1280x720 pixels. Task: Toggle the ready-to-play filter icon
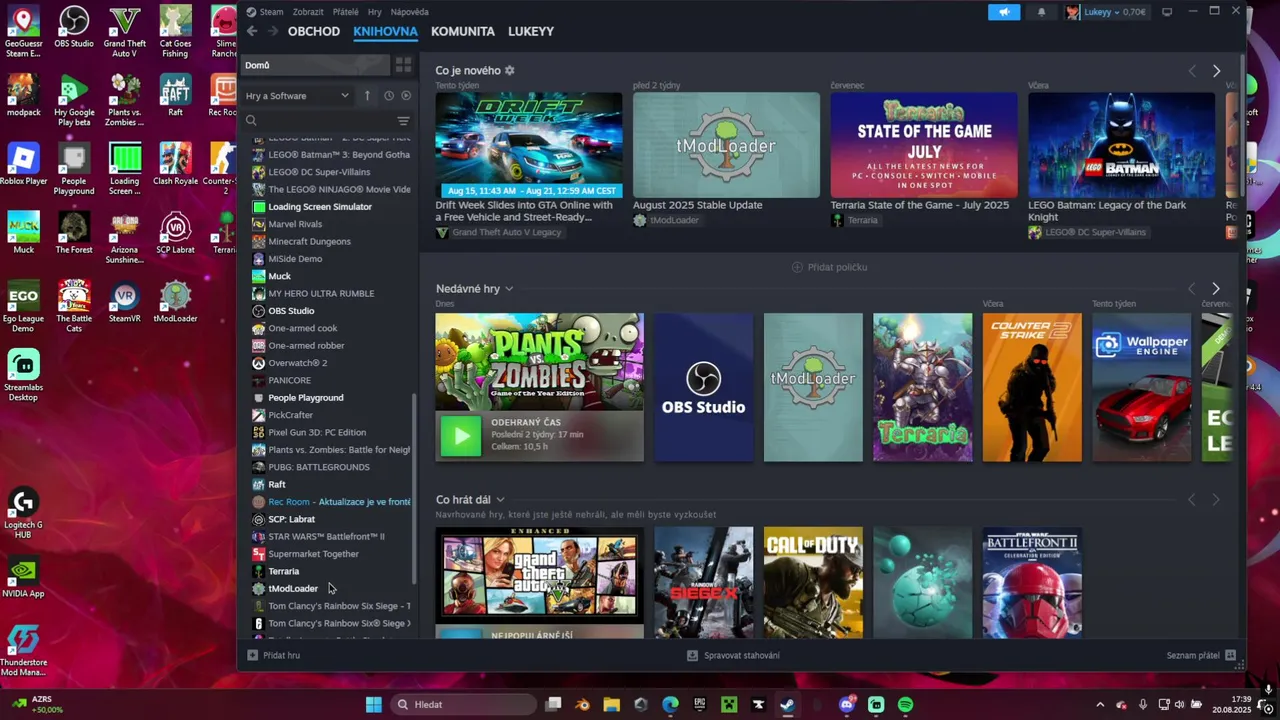click(406, 96)
